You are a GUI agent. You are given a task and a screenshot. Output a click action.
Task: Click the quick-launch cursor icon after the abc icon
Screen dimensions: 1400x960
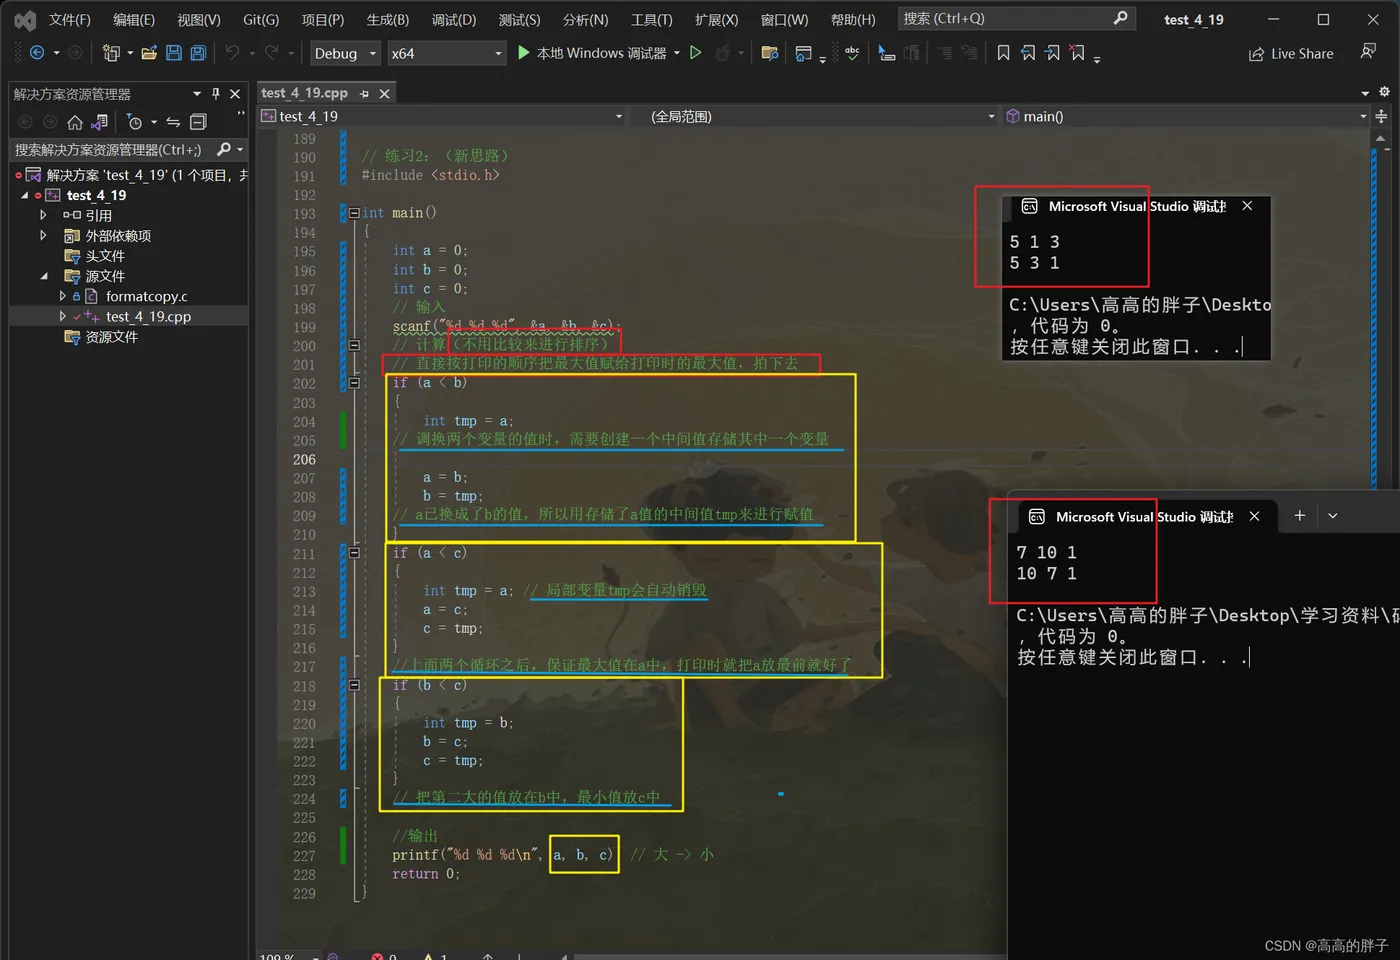(x=887, y=53)
